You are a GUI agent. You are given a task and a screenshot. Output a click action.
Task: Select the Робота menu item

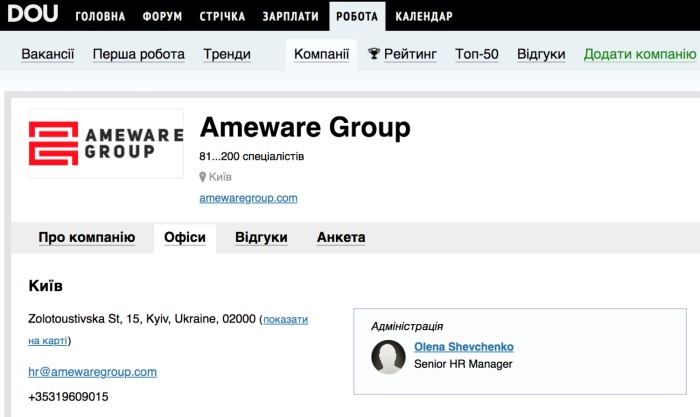pos(357,16)
